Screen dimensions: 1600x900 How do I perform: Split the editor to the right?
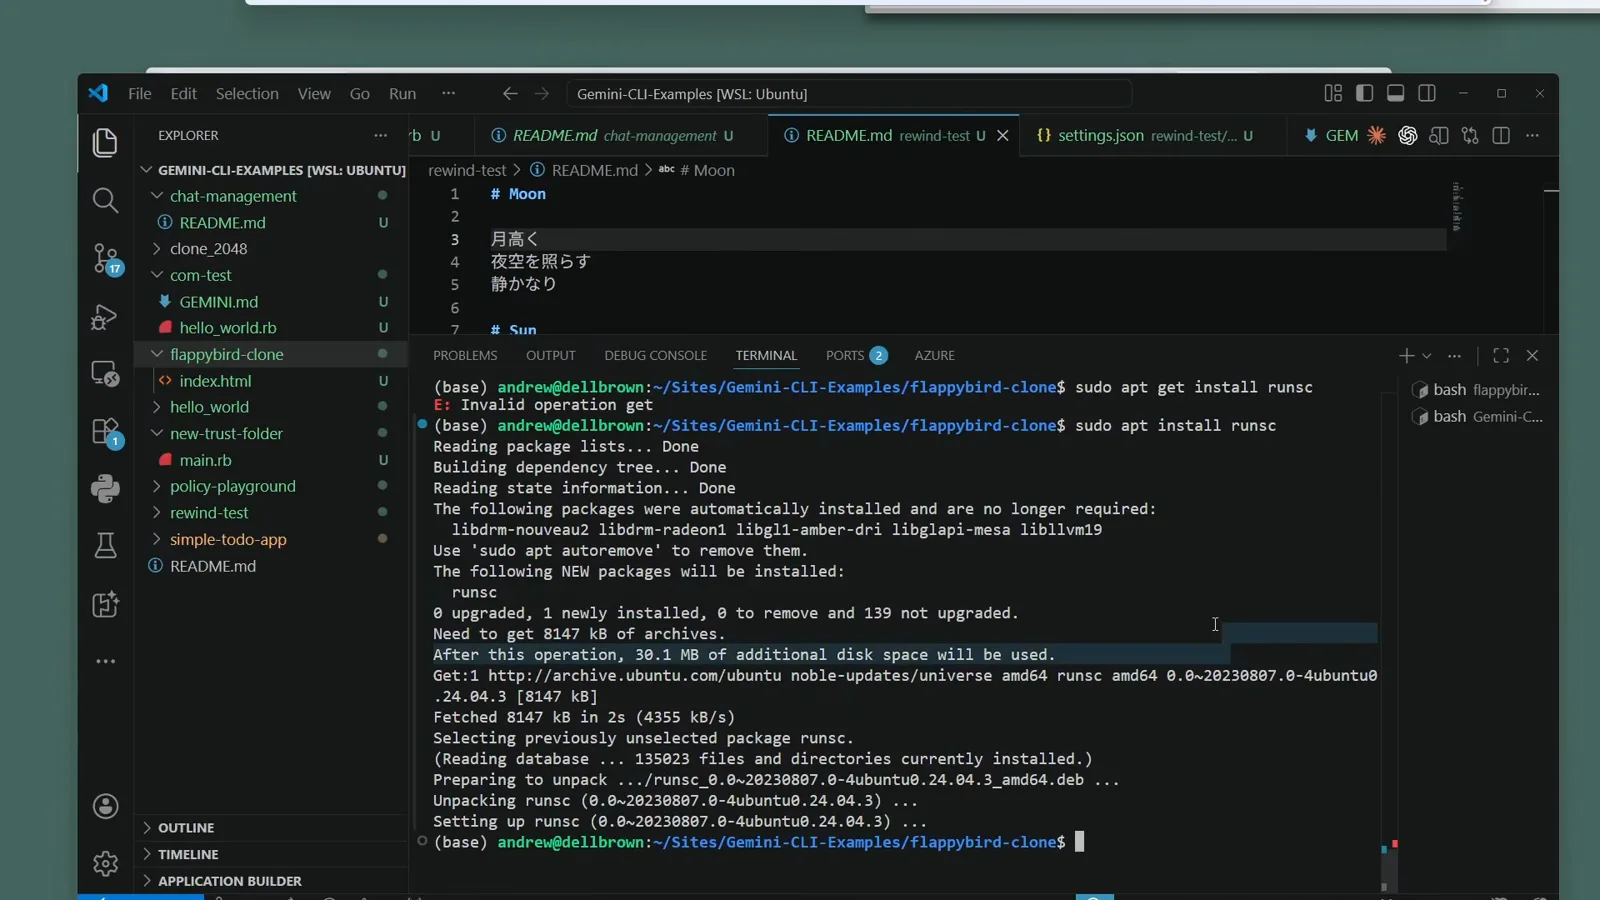click(1501, 135)
